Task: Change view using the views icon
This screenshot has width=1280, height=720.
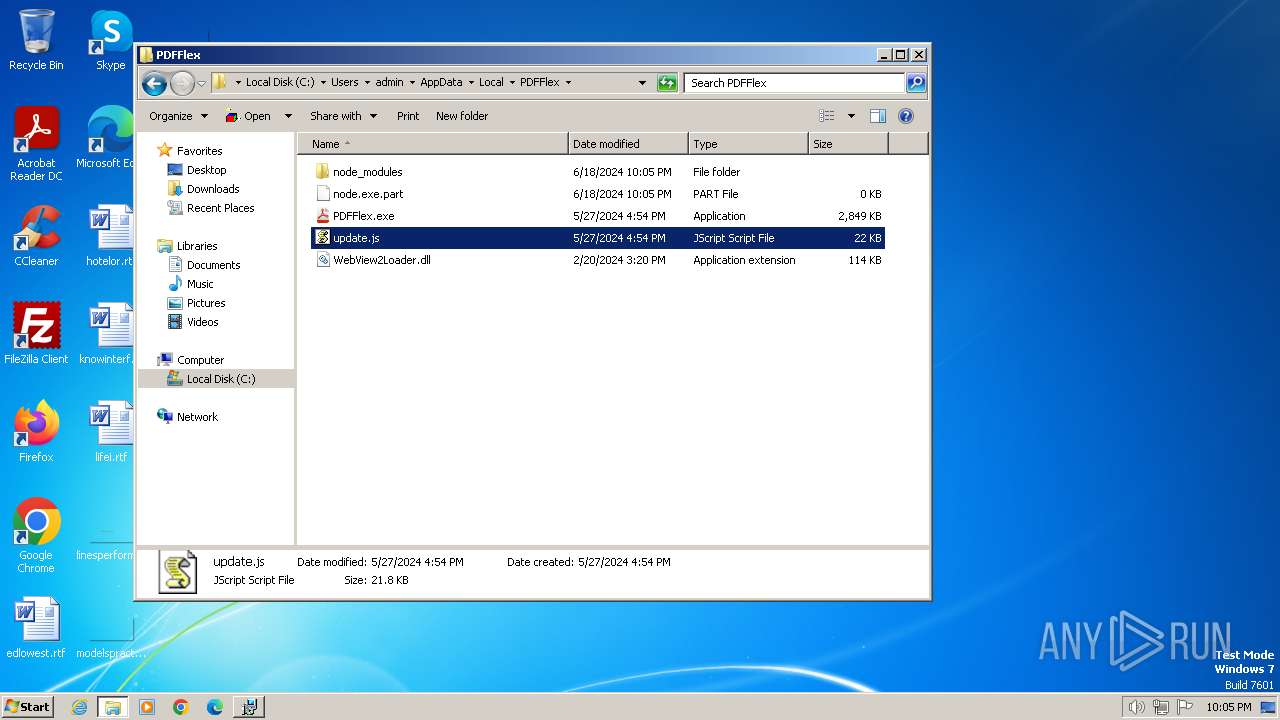Action: tap(827, 116)
